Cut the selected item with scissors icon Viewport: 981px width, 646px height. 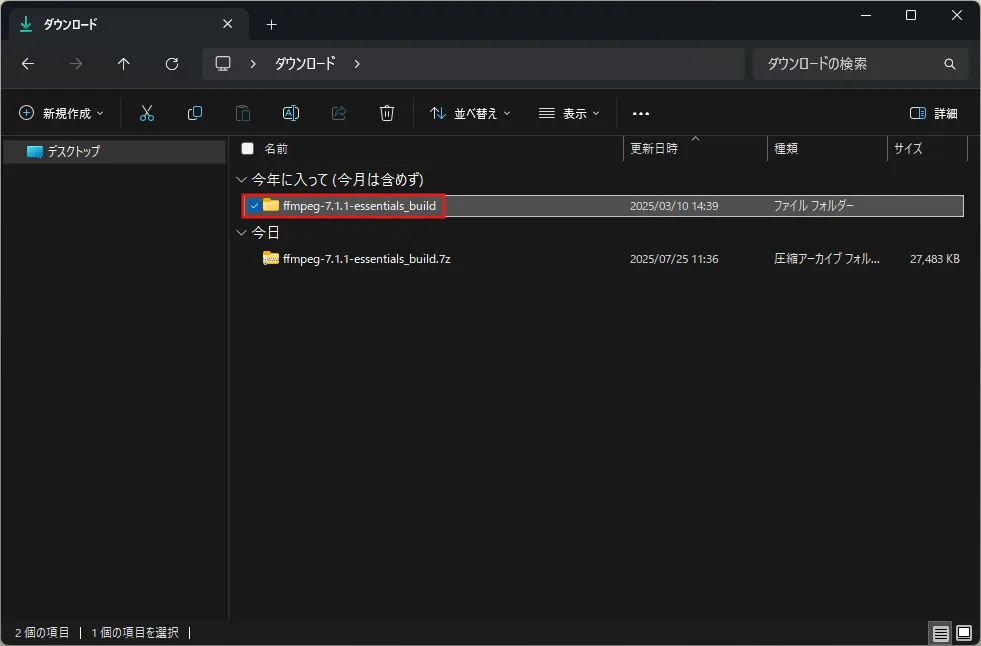(146, 113)
